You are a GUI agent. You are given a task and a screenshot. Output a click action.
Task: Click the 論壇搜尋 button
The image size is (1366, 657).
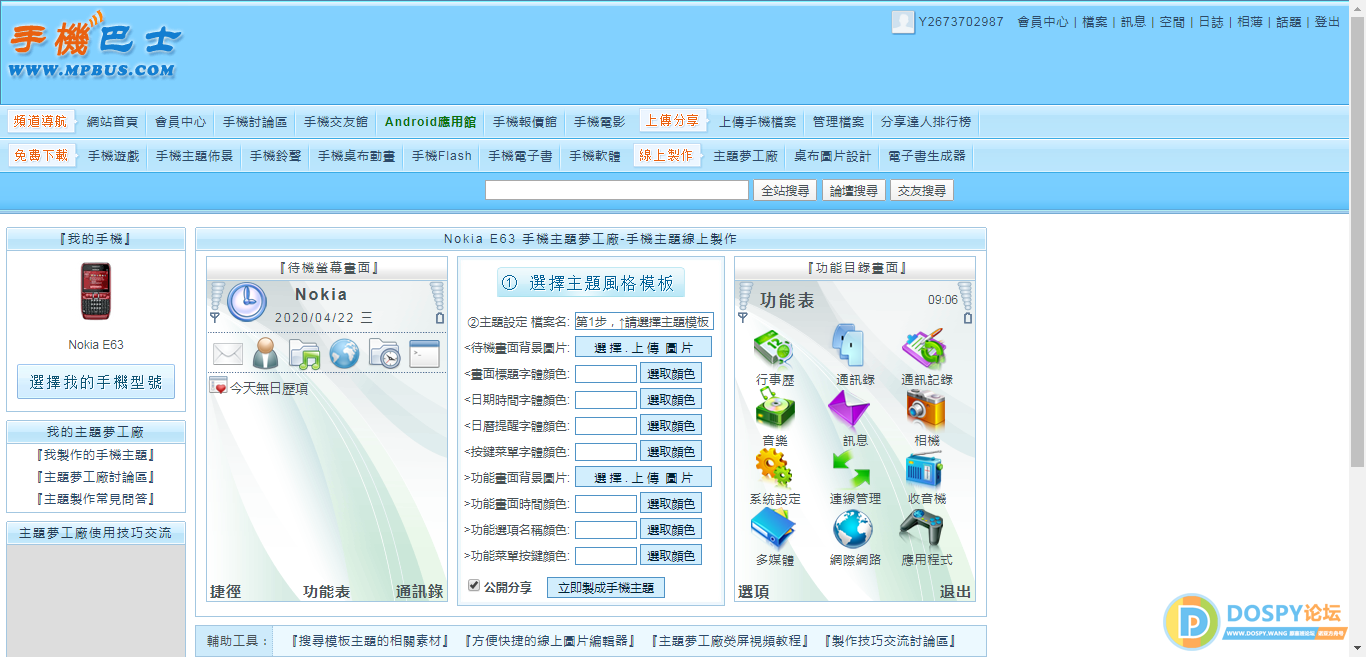854,190
